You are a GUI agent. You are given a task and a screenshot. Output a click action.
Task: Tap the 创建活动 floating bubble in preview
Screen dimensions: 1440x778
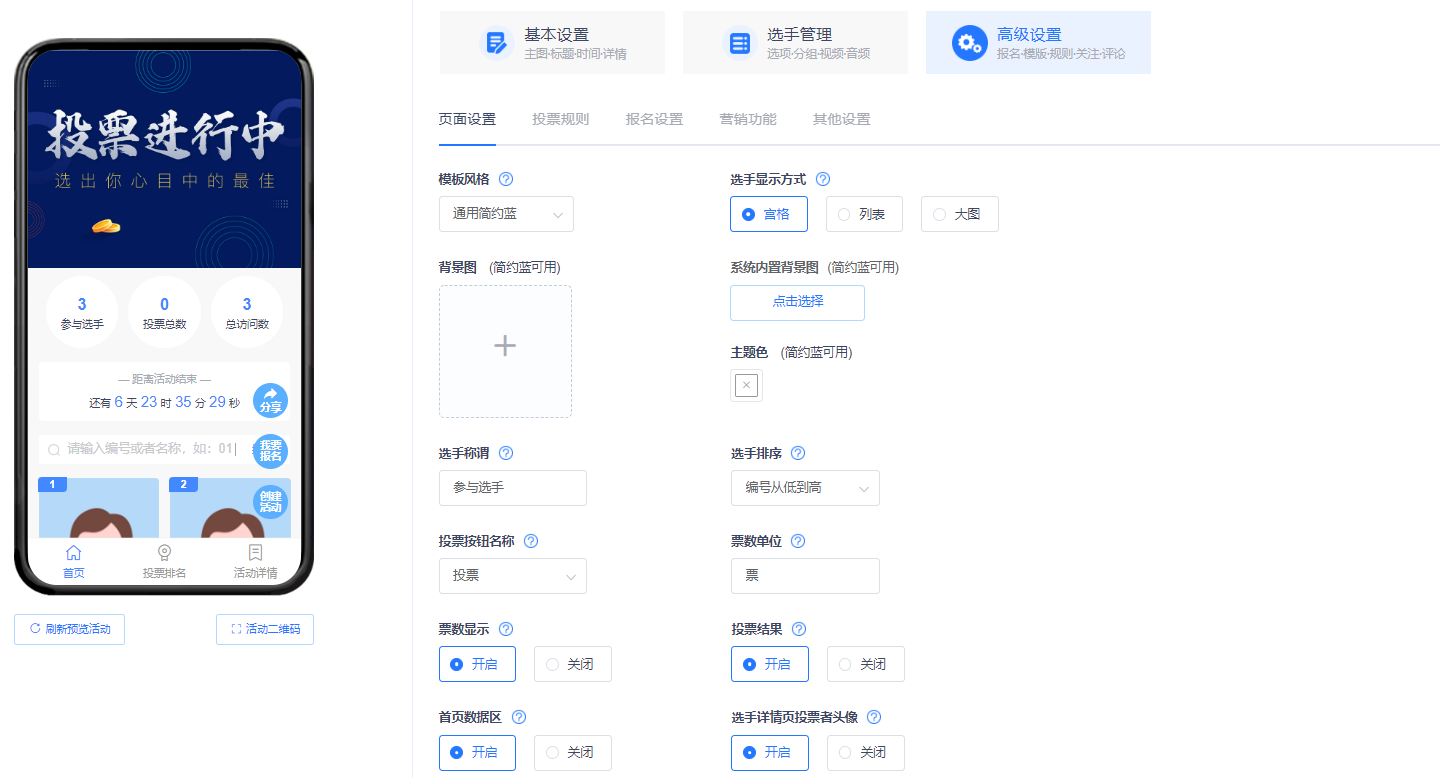click(270, 501)
